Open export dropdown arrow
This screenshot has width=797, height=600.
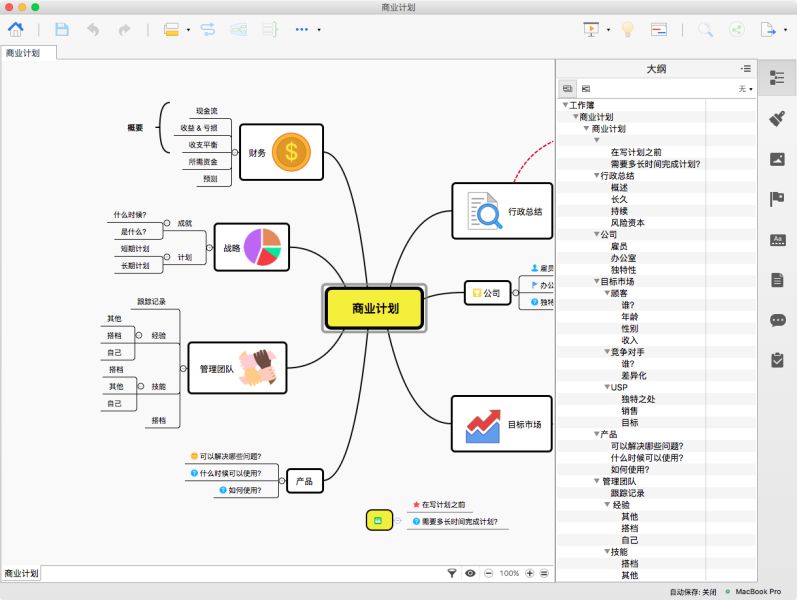[785, 30]
